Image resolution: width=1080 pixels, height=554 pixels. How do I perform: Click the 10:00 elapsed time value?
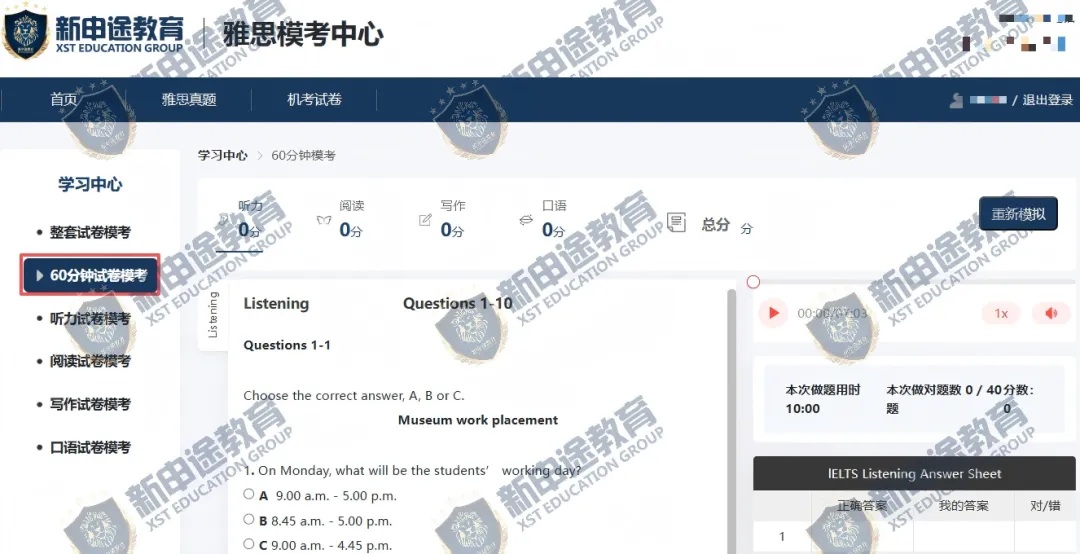[x=802, y=409]
